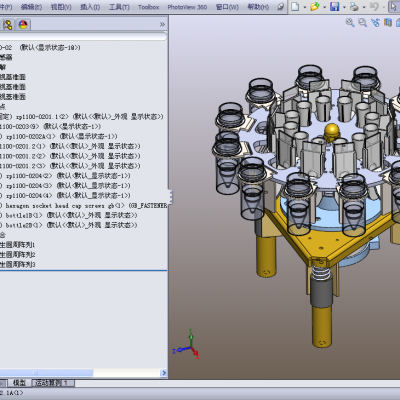Select the 圆周阵列3 pattern feature
The height and width of the screenshot is (400, 400).
(x=18, y=265)
